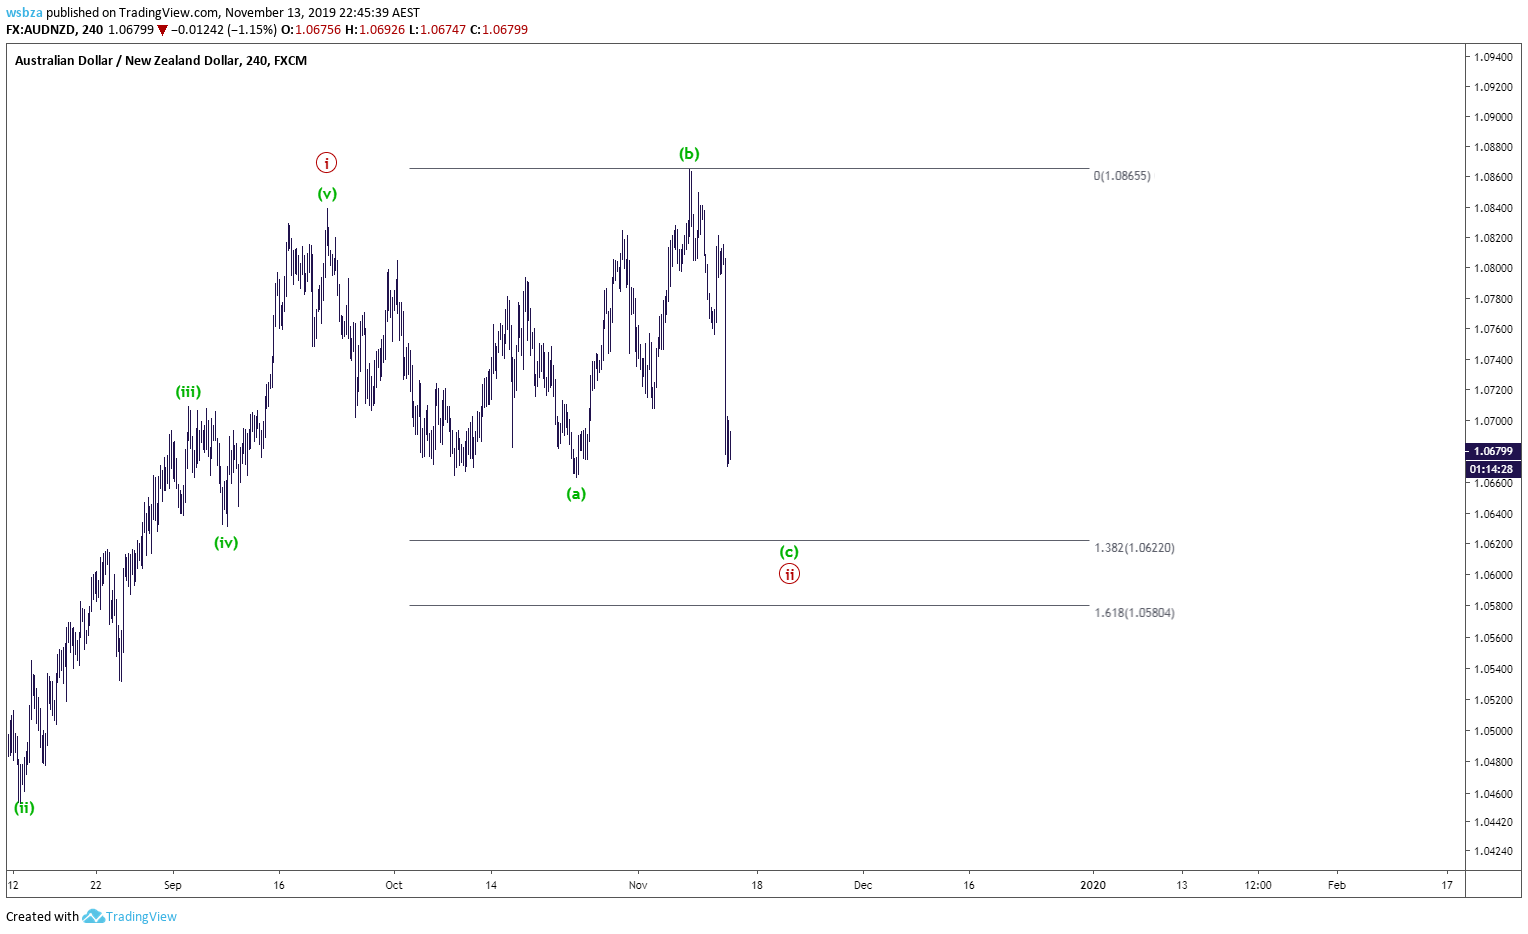Select the green (a) wave label
The image size is (1528, 934).
(x=576, y=493)
